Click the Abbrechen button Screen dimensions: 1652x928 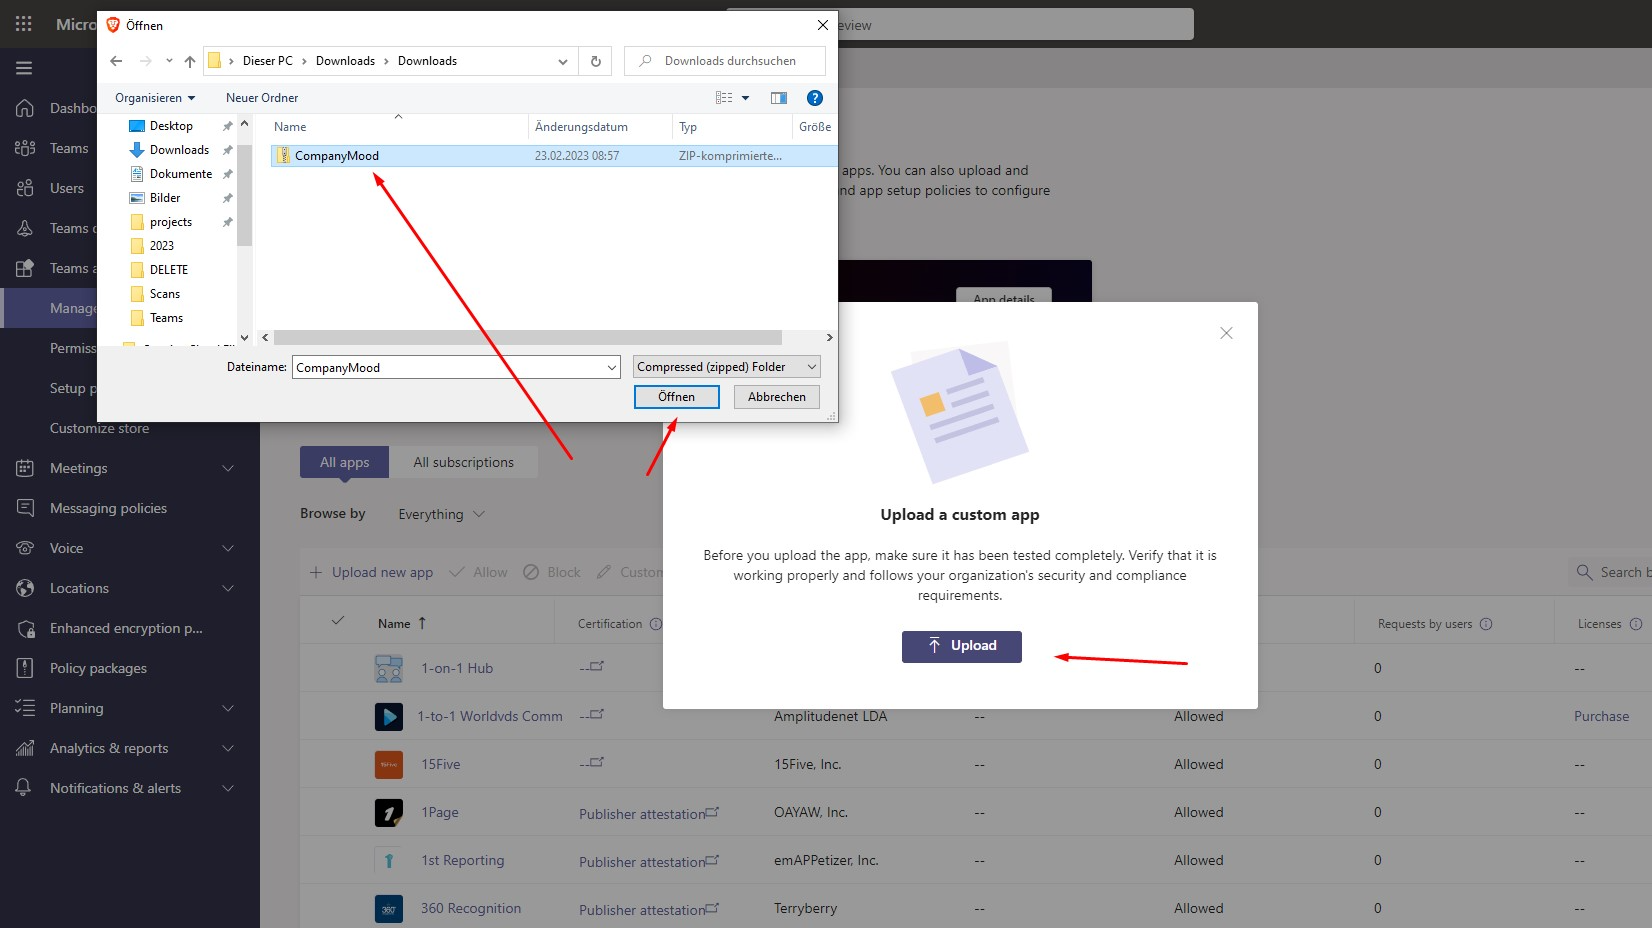click(777, 397)
